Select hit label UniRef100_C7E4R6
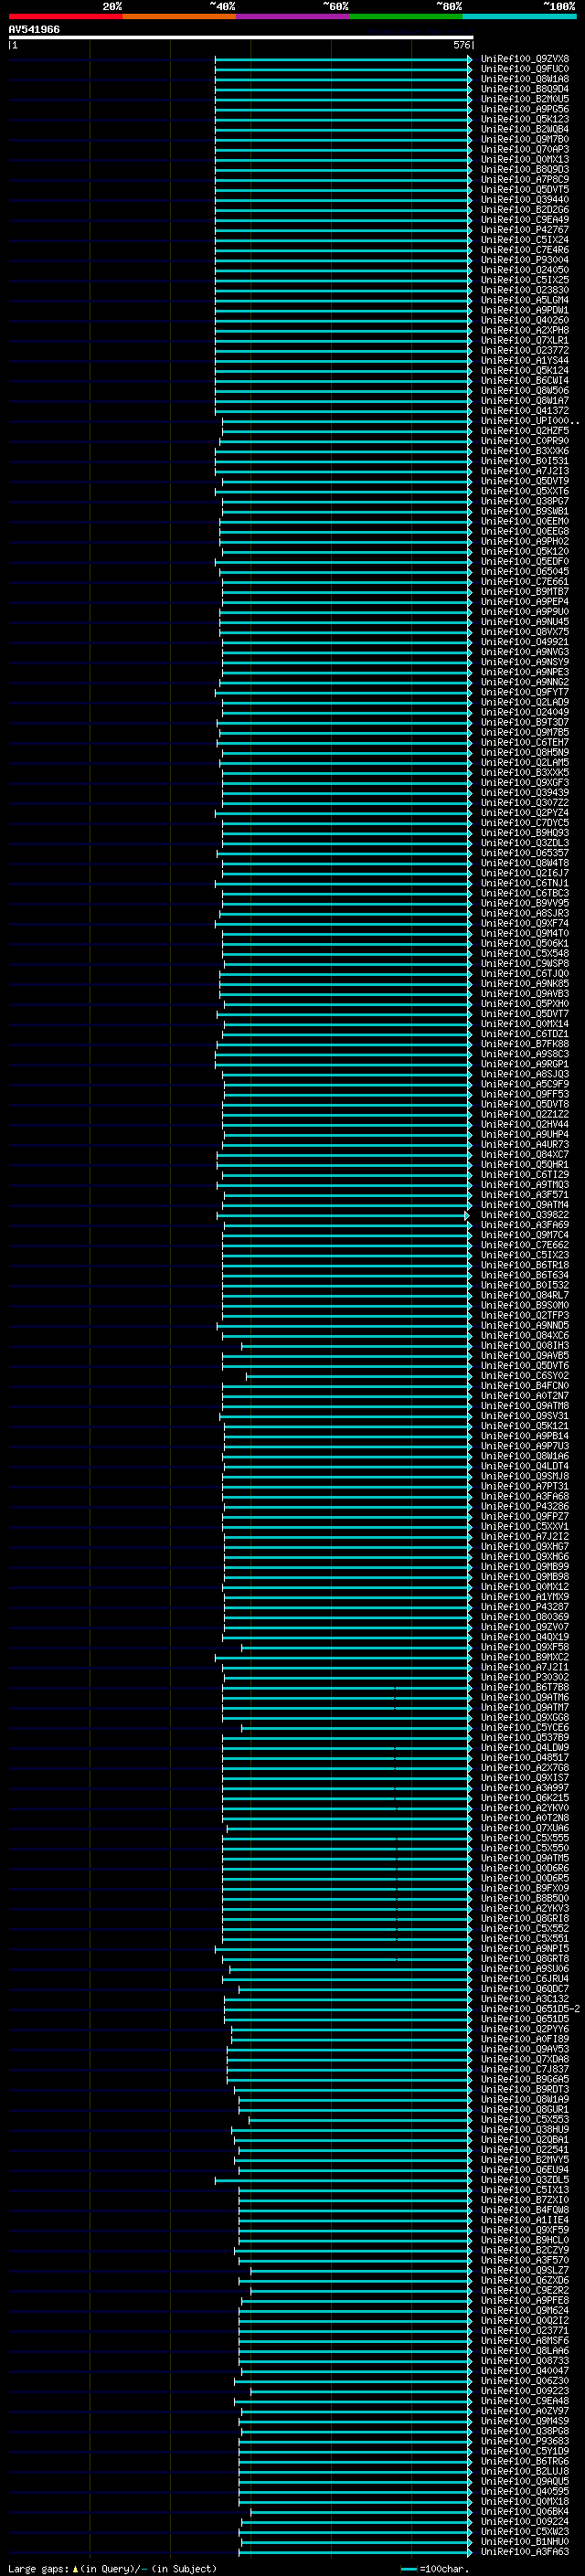Screen dimensions: 585x2576 pos(525,250)
